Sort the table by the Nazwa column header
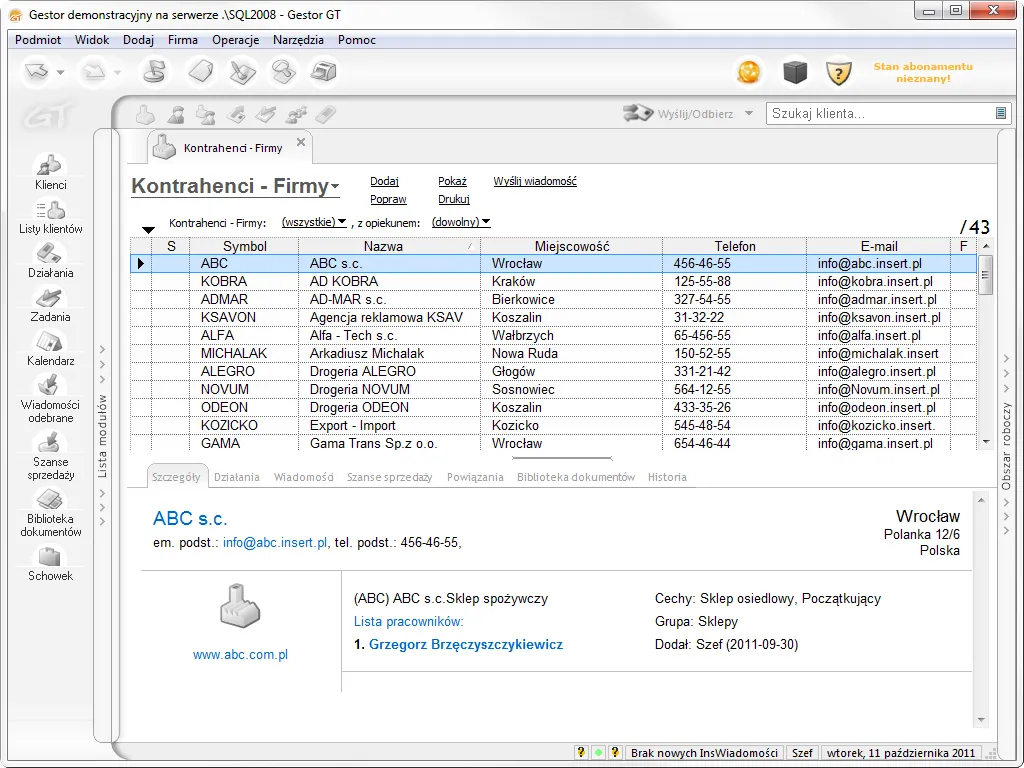The width and height of the screenshot is (1024, 768). pos(389,246)
